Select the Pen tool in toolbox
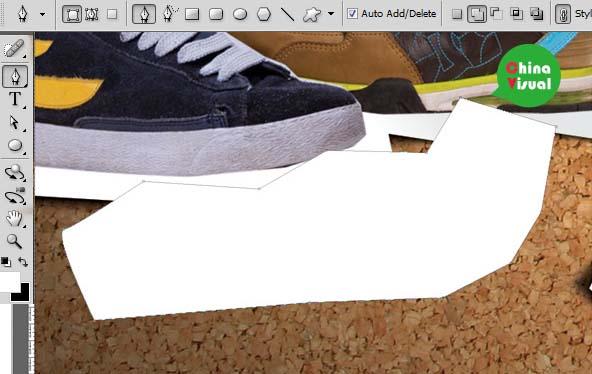 click(15, 76)
